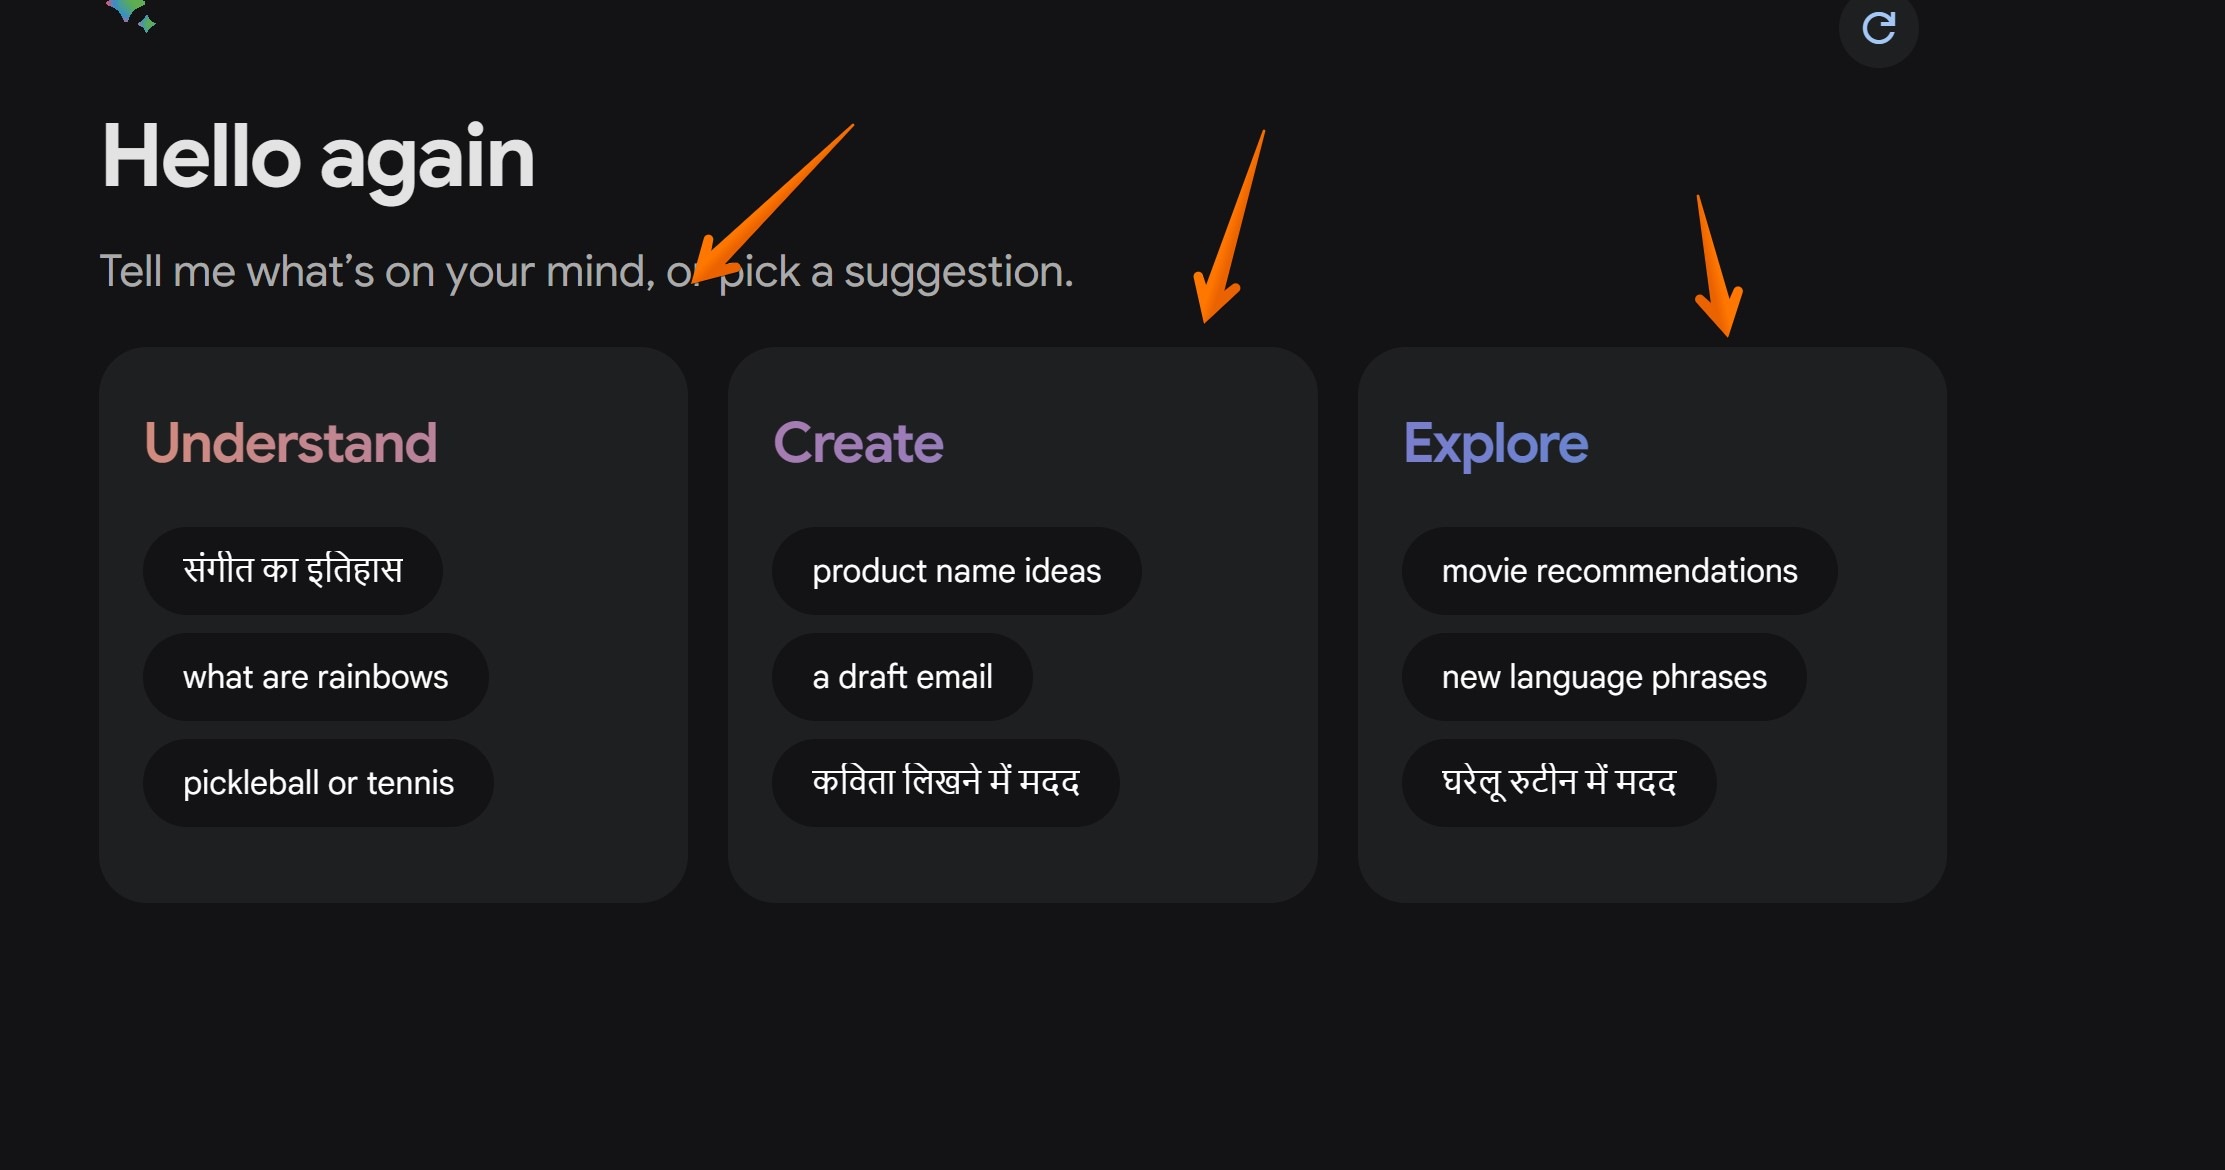Click the 'Explore' card heading

[x=1495, y=443]
